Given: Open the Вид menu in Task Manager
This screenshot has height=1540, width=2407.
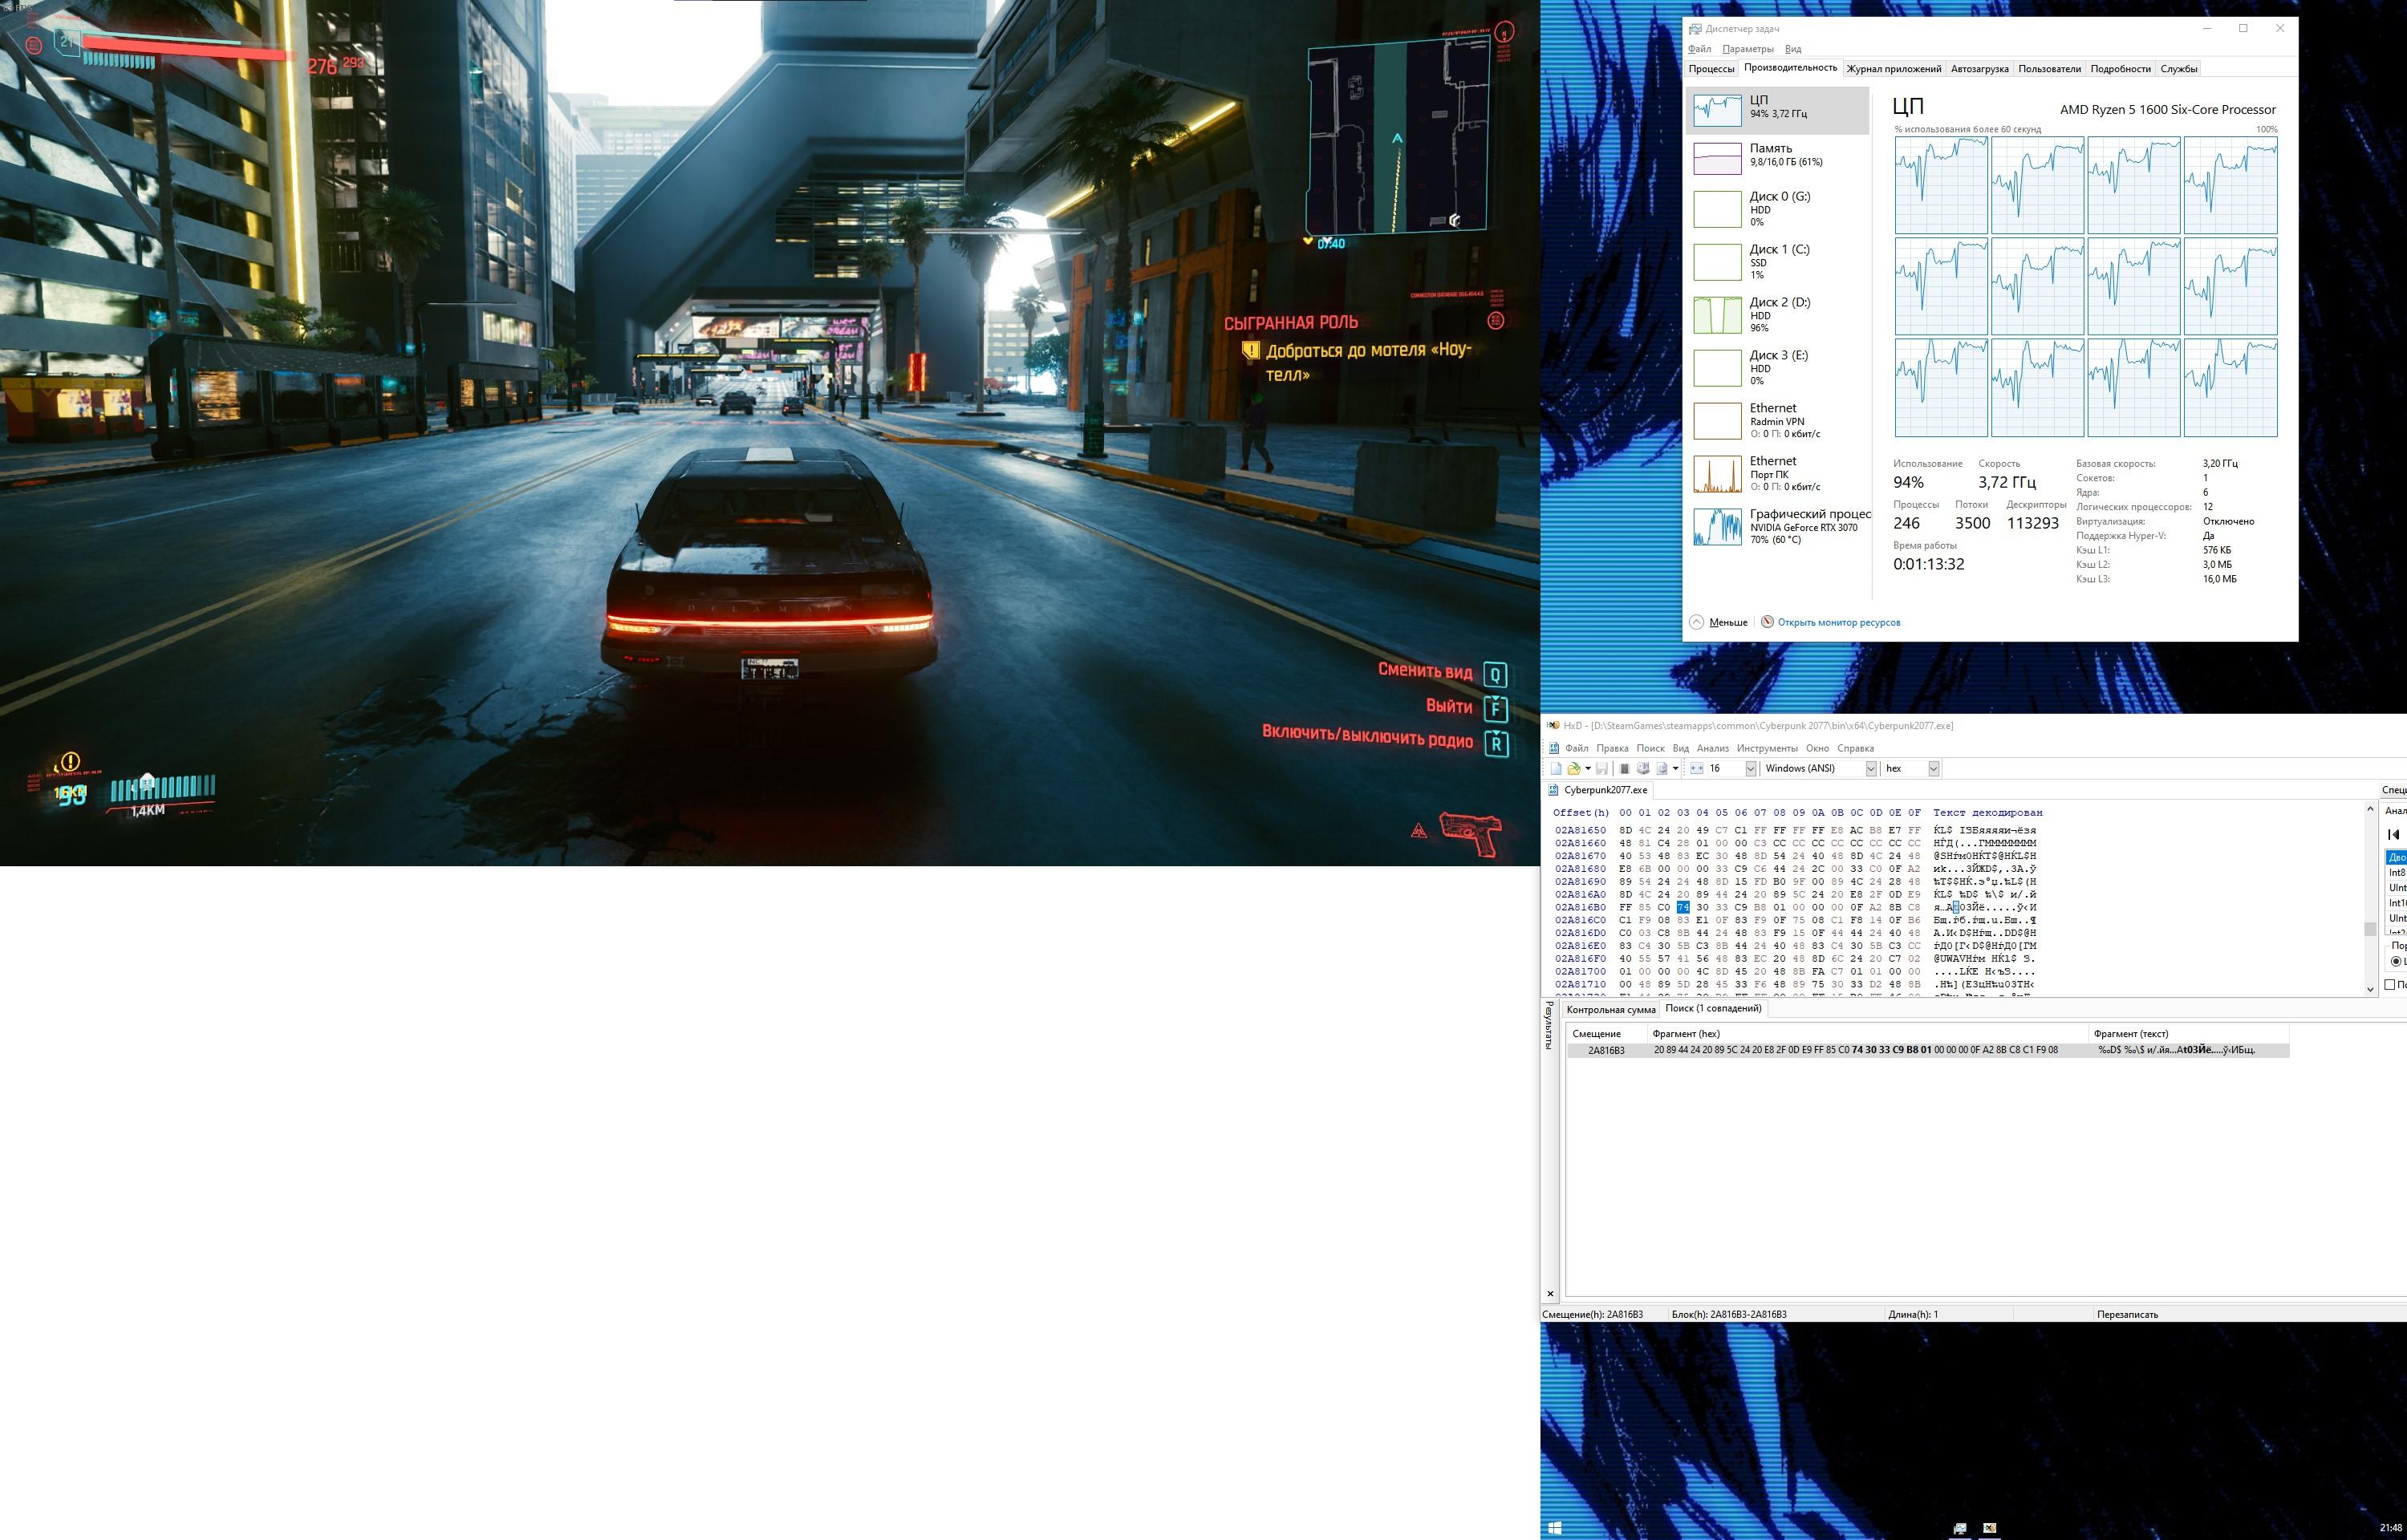Looking at the screenshot, I should tap(1793, 49).
